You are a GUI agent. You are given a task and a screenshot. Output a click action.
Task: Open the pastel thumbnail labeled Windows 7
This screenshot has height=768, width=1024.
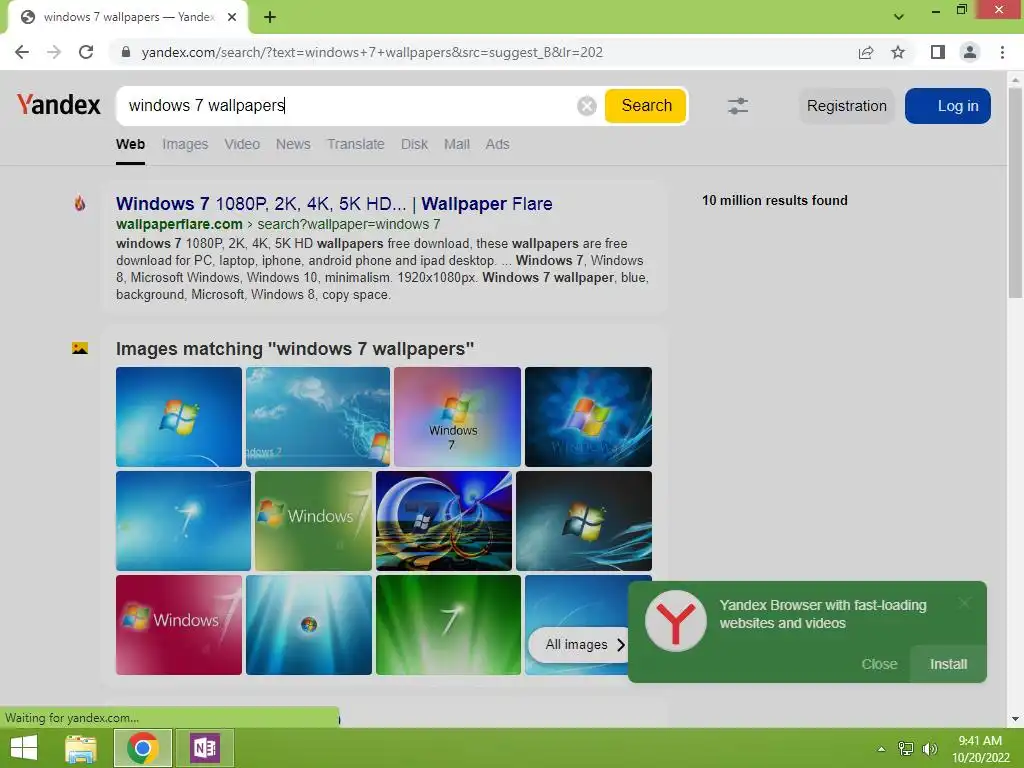click(457, 417)
